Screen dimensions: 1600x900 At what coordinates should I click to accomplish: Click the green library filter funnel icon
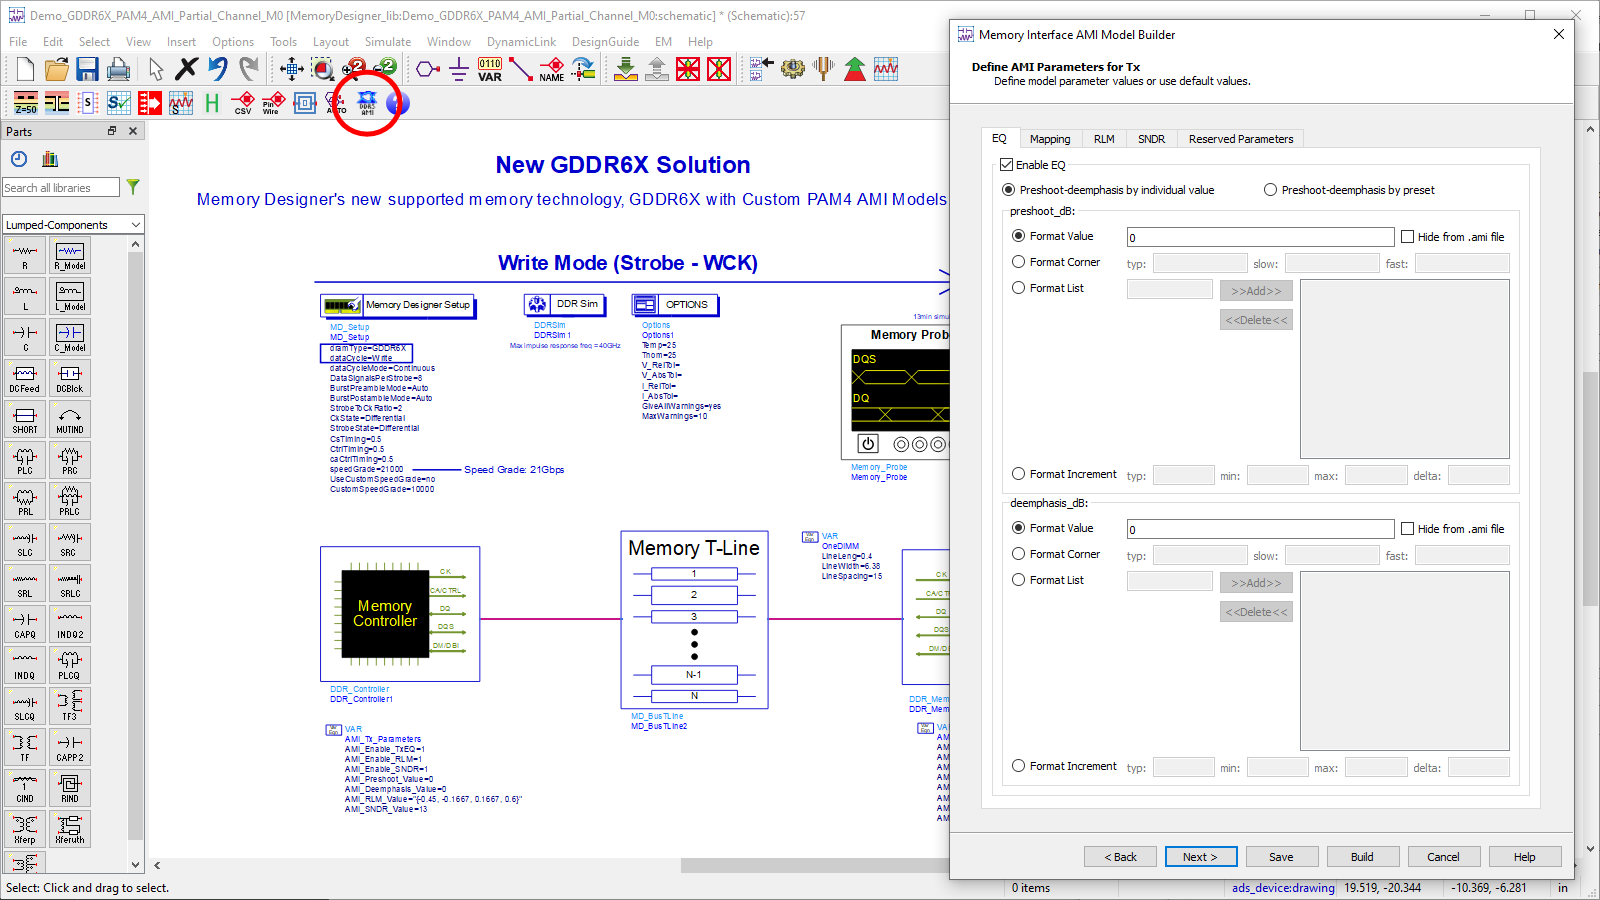133,187
